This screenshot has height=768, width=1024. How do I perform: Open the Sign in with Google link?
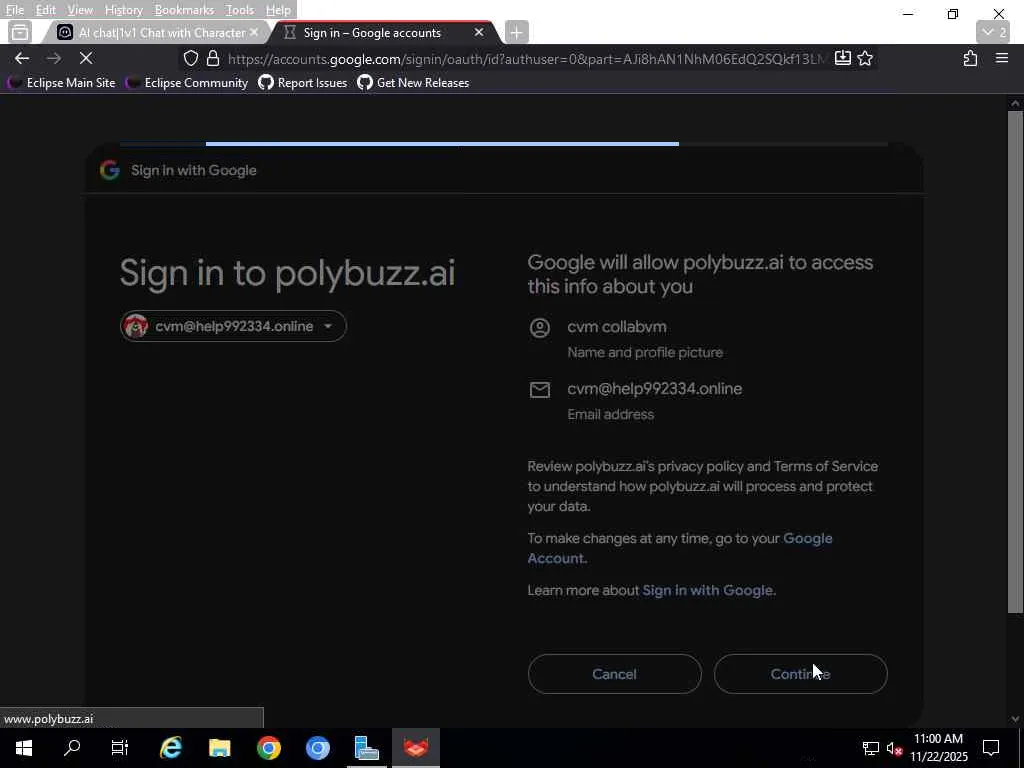[707, 590]
